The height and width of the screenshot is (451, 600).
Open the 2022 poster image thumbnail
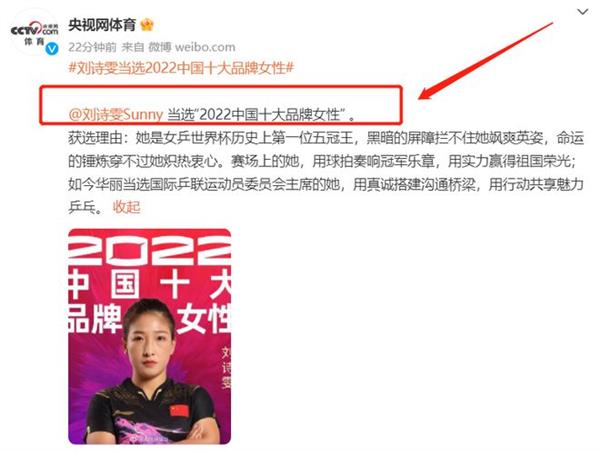[150, 336]
